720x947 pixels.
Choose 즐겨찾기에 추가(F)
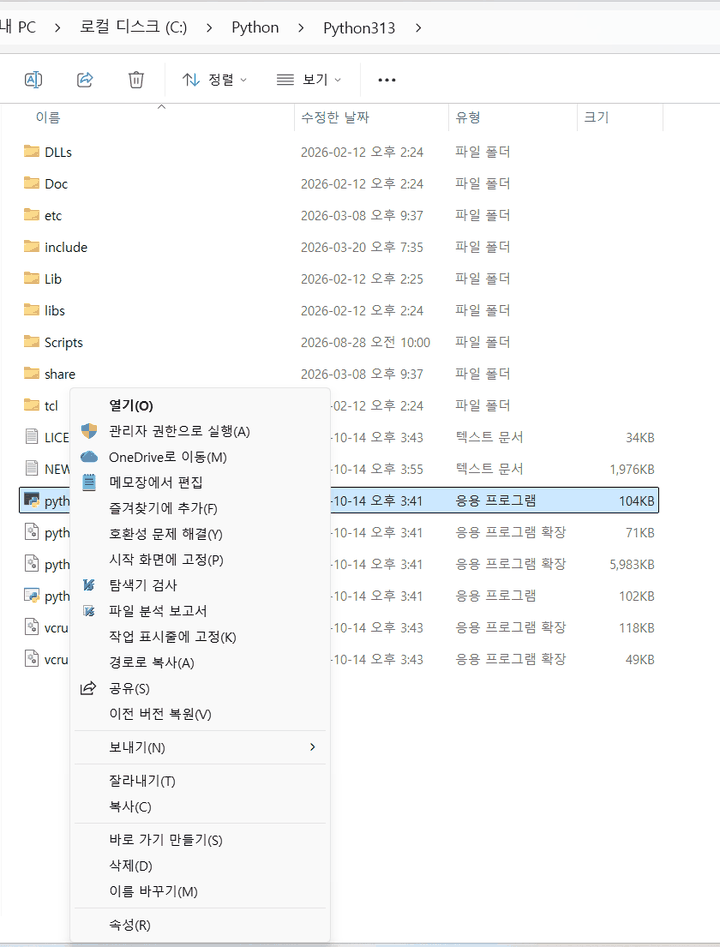coord(200,509)
